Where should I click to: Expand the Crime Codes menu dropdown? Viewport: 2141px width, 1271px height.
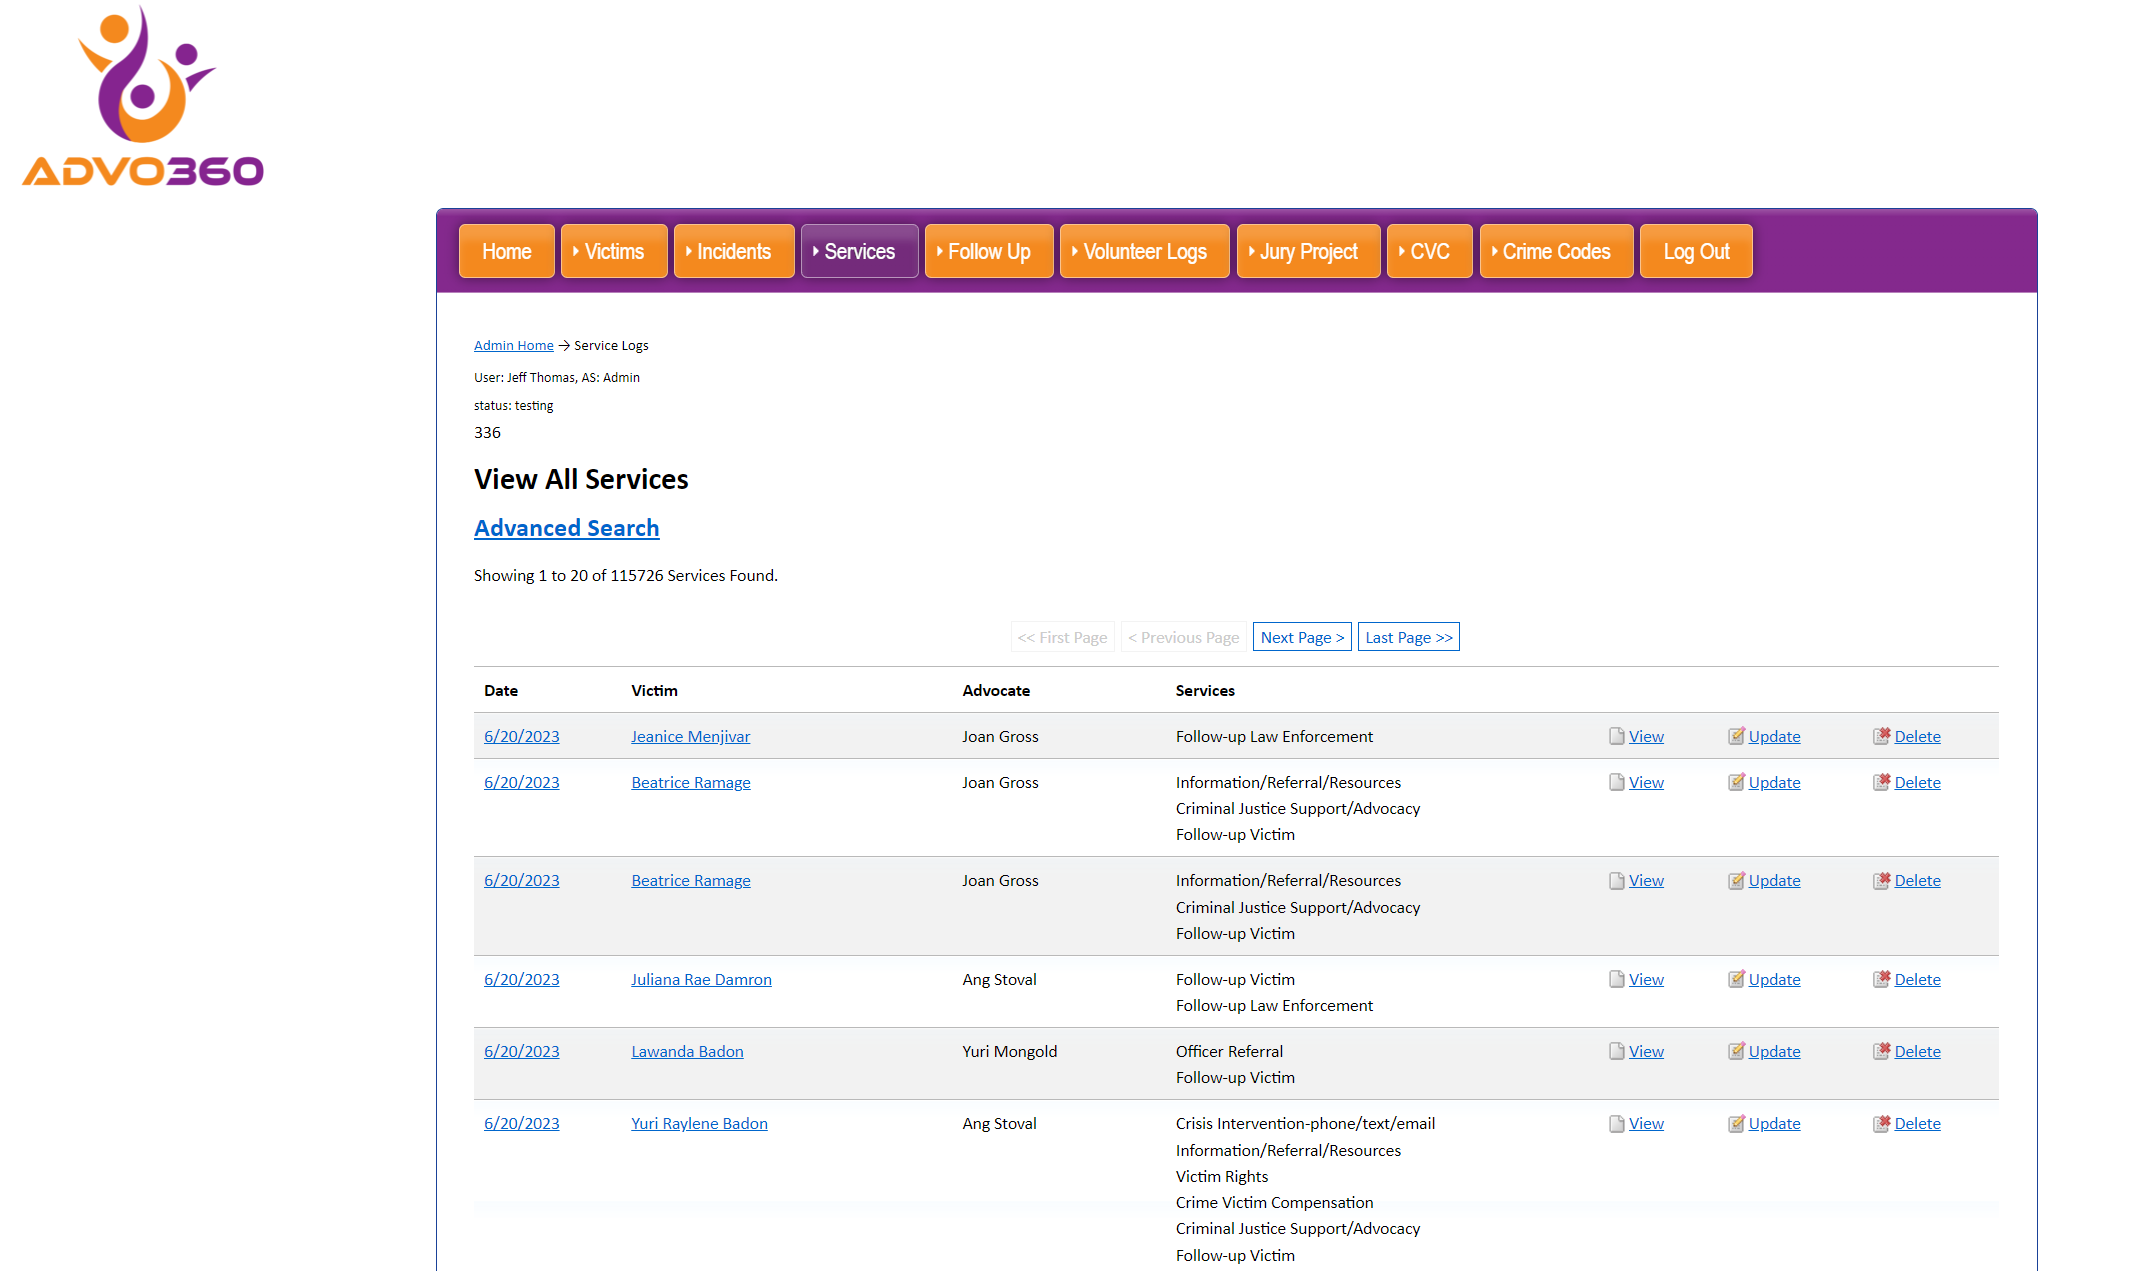[x=1555, y=251]
